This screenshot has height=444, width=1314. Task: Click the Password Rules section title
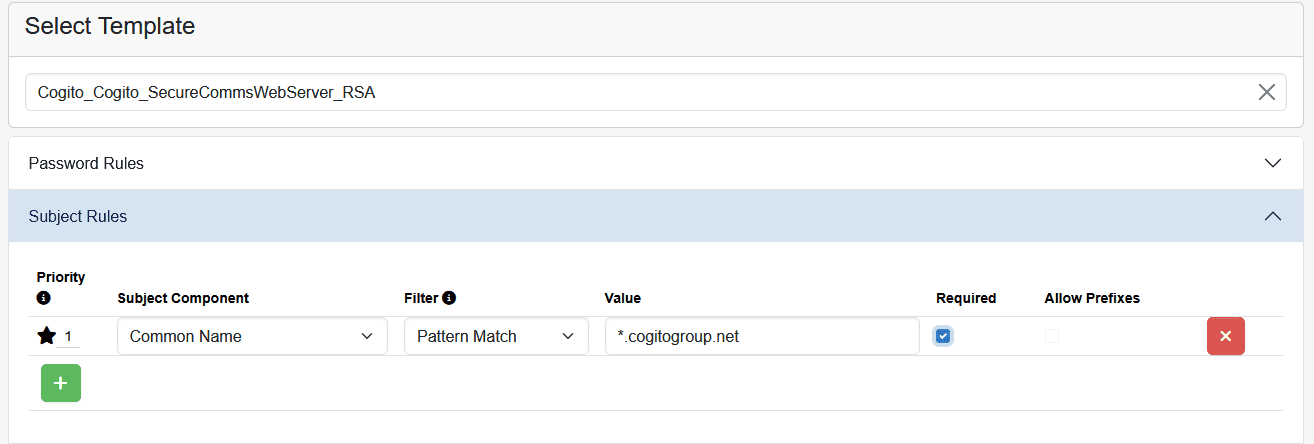[x=86, y=163]
